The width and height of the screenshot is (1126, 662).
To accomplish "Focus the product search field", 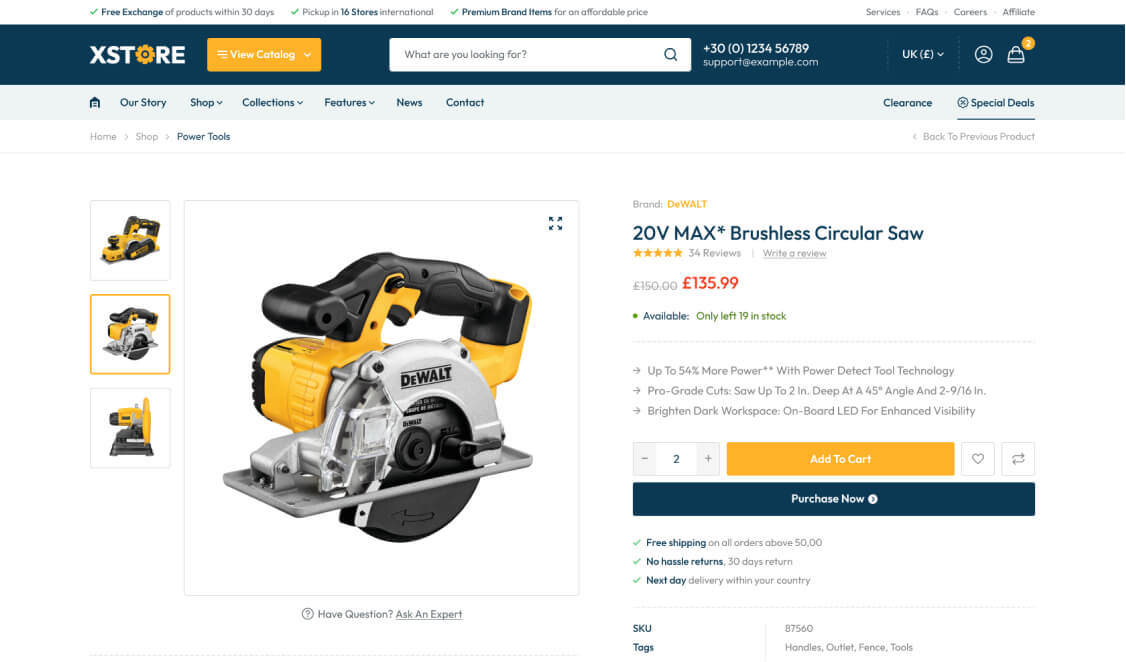I will pos(528,55).
